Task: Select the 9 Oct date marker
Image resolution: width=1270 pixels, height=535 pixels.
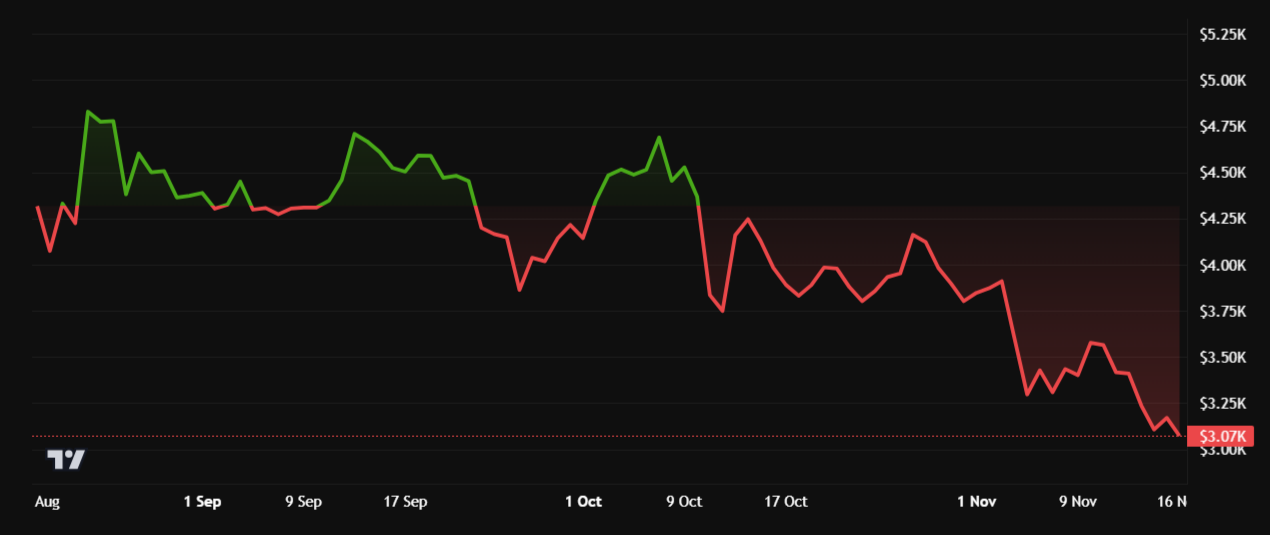Action: pos(684,502)
